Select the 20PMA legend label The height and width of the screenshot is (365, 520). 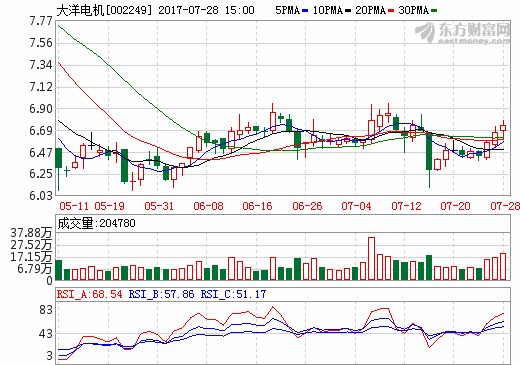click(371, 10)
